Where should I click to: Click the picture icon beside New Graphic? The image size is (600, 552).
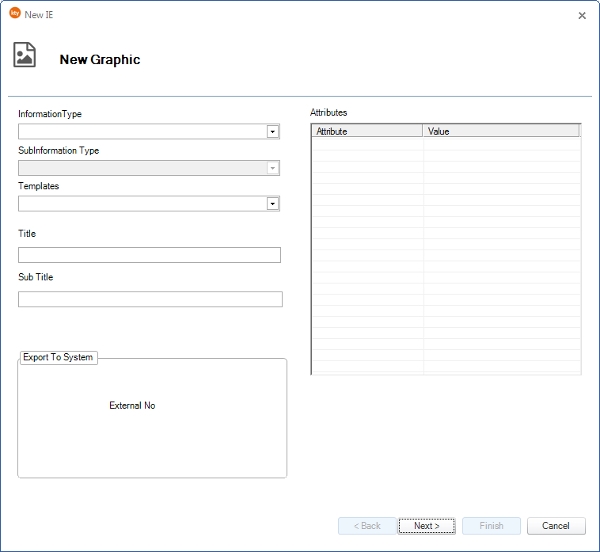[25, 55]
